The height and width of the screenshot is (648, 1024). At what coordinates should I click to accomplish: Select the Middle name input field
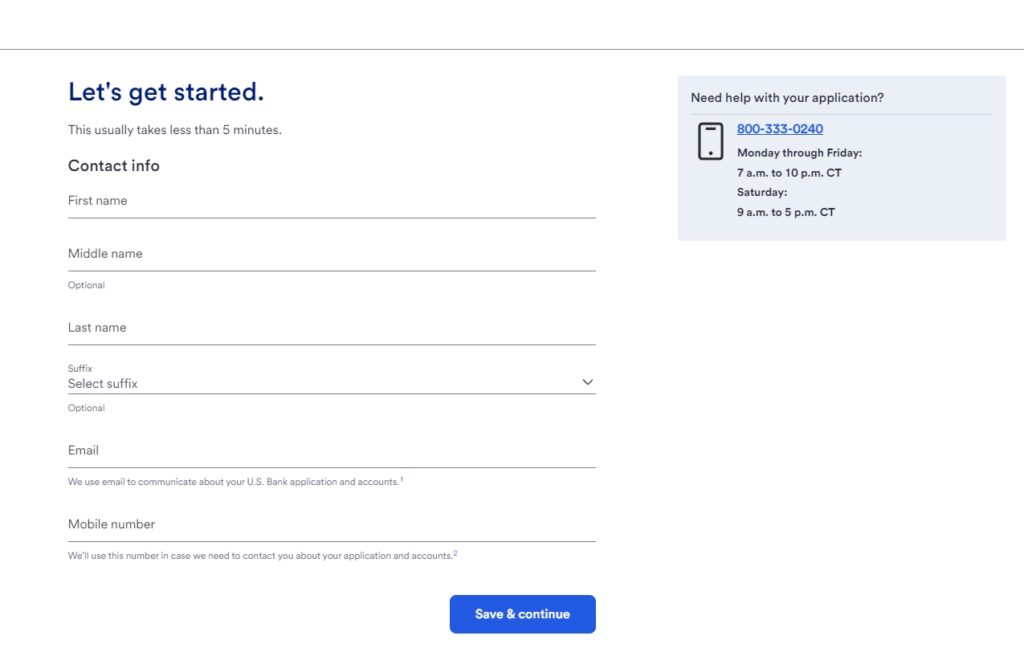(332, 254)
